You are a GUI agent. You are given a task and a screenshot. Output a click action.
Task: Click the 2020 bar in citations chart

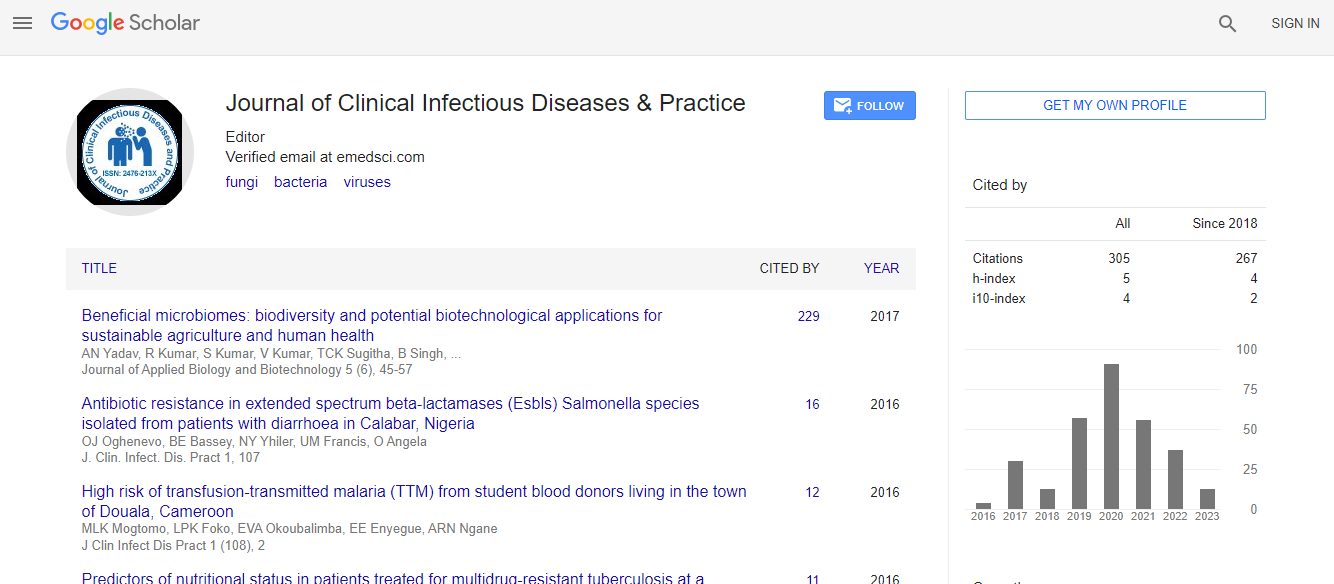[x=1111, y=436]
